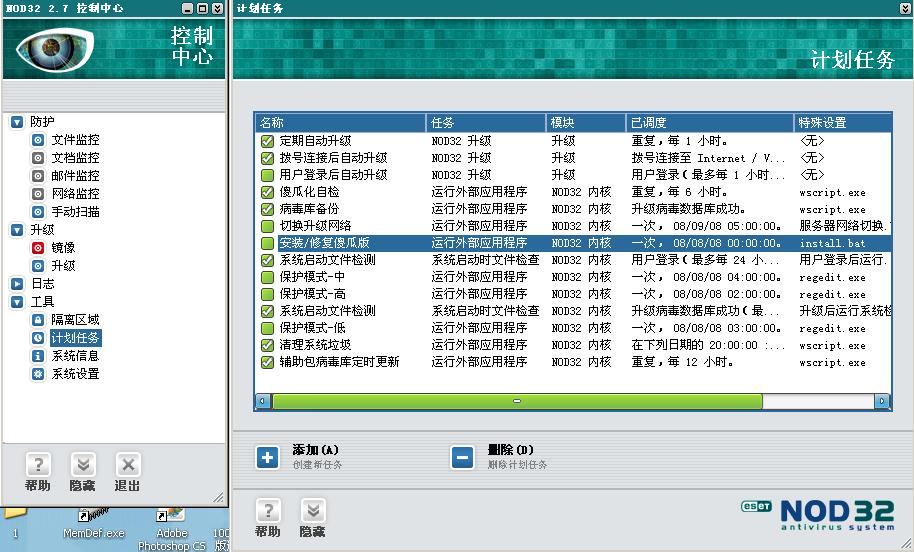Enable the 保护模式-高 task checkbox
The image size is (914, 552).
coord(267,294)
